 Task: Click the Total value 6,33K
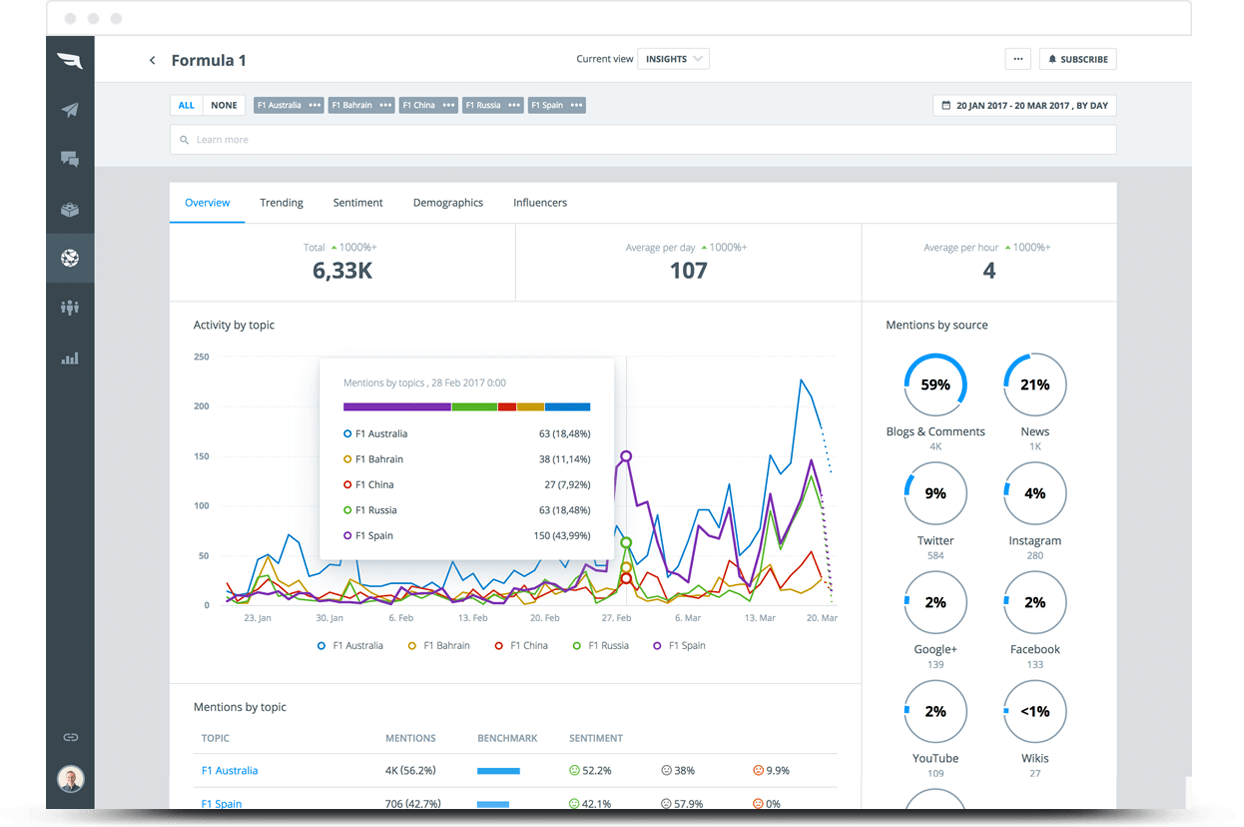[x=342, y=271]
